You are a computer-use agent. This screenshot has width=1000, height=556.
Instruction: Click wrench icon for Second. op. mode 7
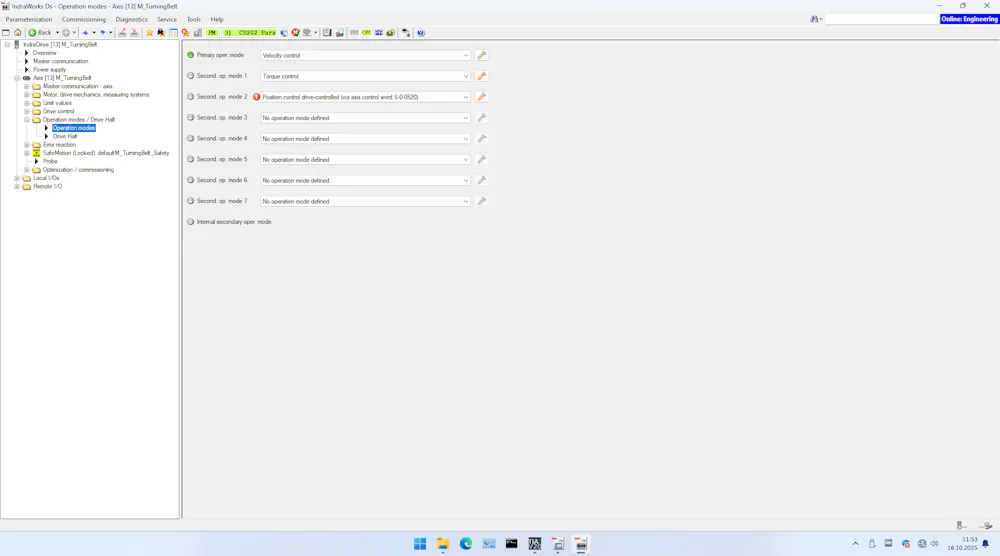482,201
